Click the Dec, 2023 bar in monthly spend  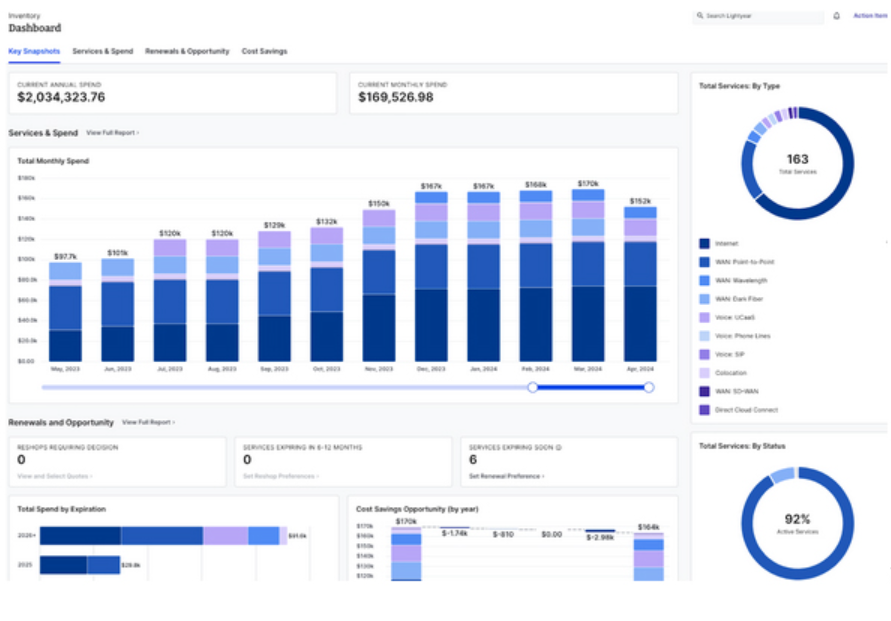pyautogui.click(x=431, y=277)
